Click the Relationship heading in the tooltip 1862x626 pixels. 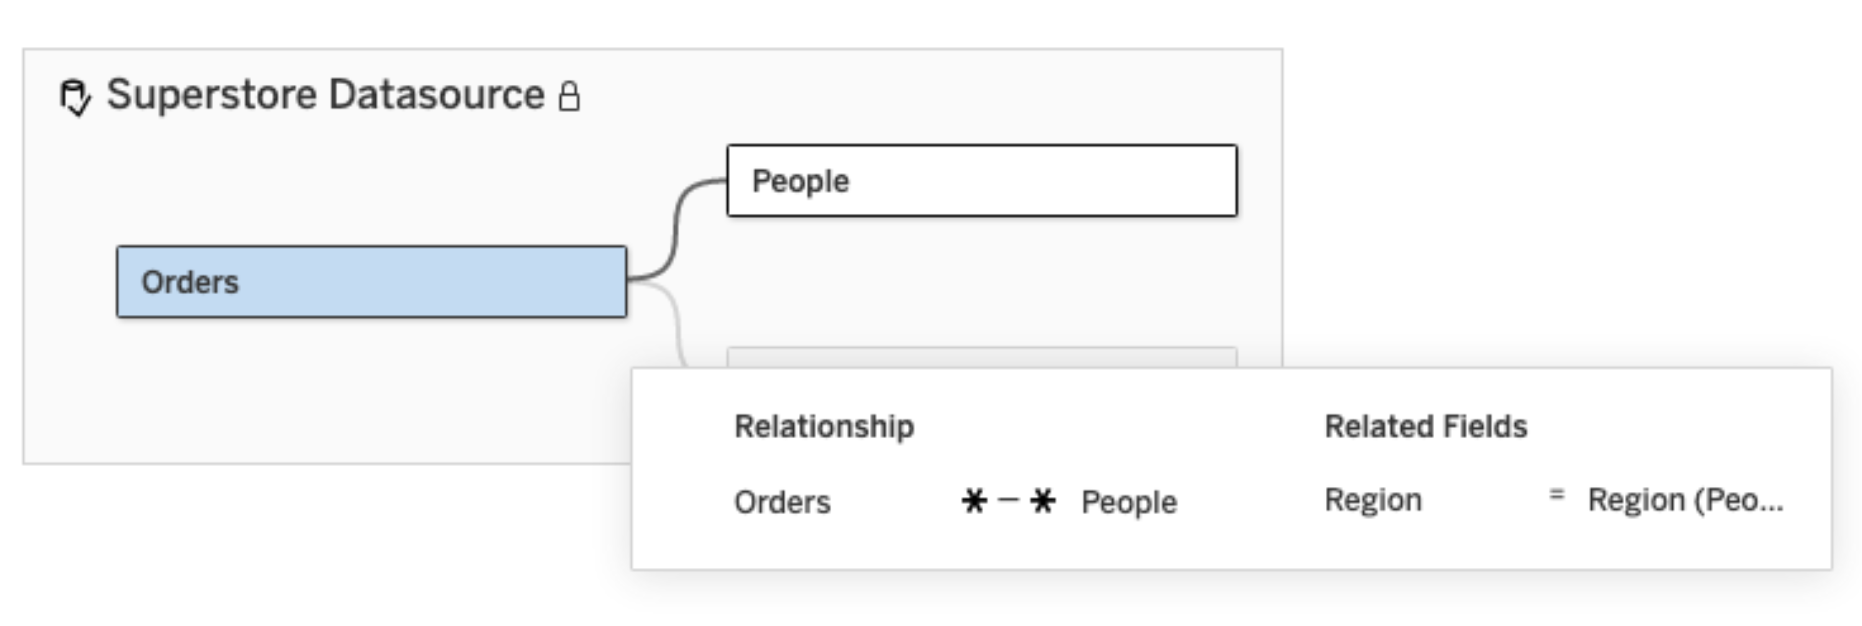point(823,427)
